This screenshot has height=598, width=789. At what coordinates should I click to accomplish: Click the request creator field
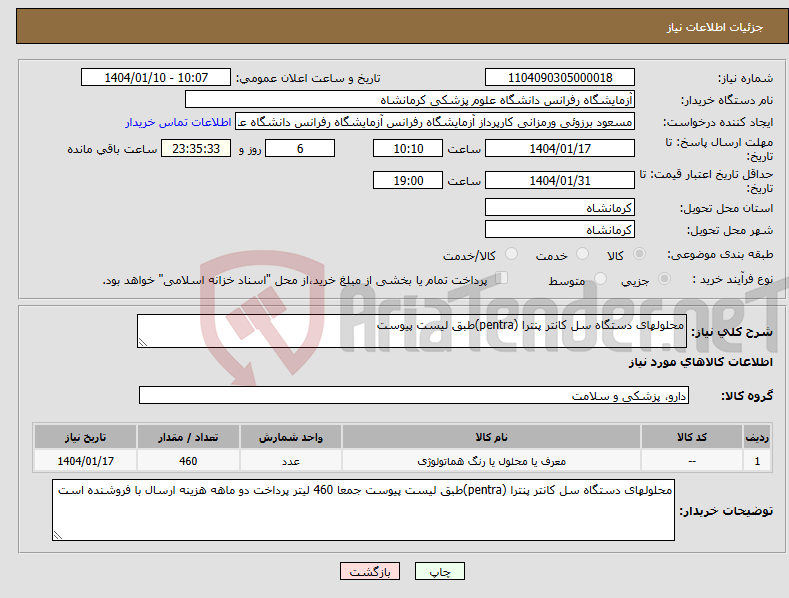[x=435, y=122]
